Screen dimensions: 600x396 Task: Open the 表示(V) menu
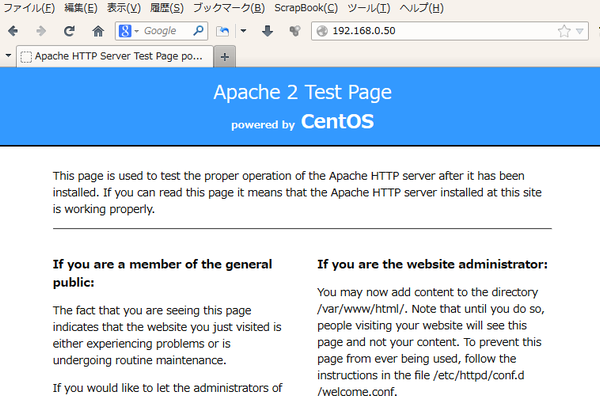tap(124, 8)
